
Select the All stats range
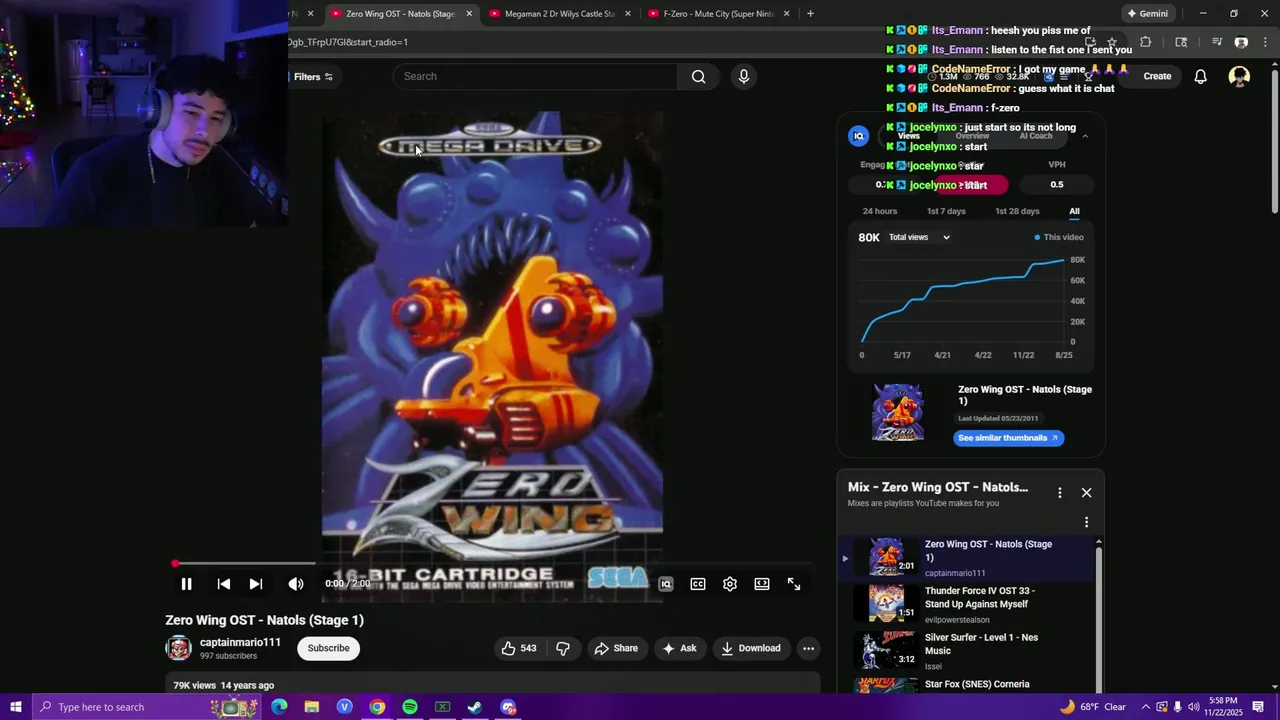coord(1074,211)
